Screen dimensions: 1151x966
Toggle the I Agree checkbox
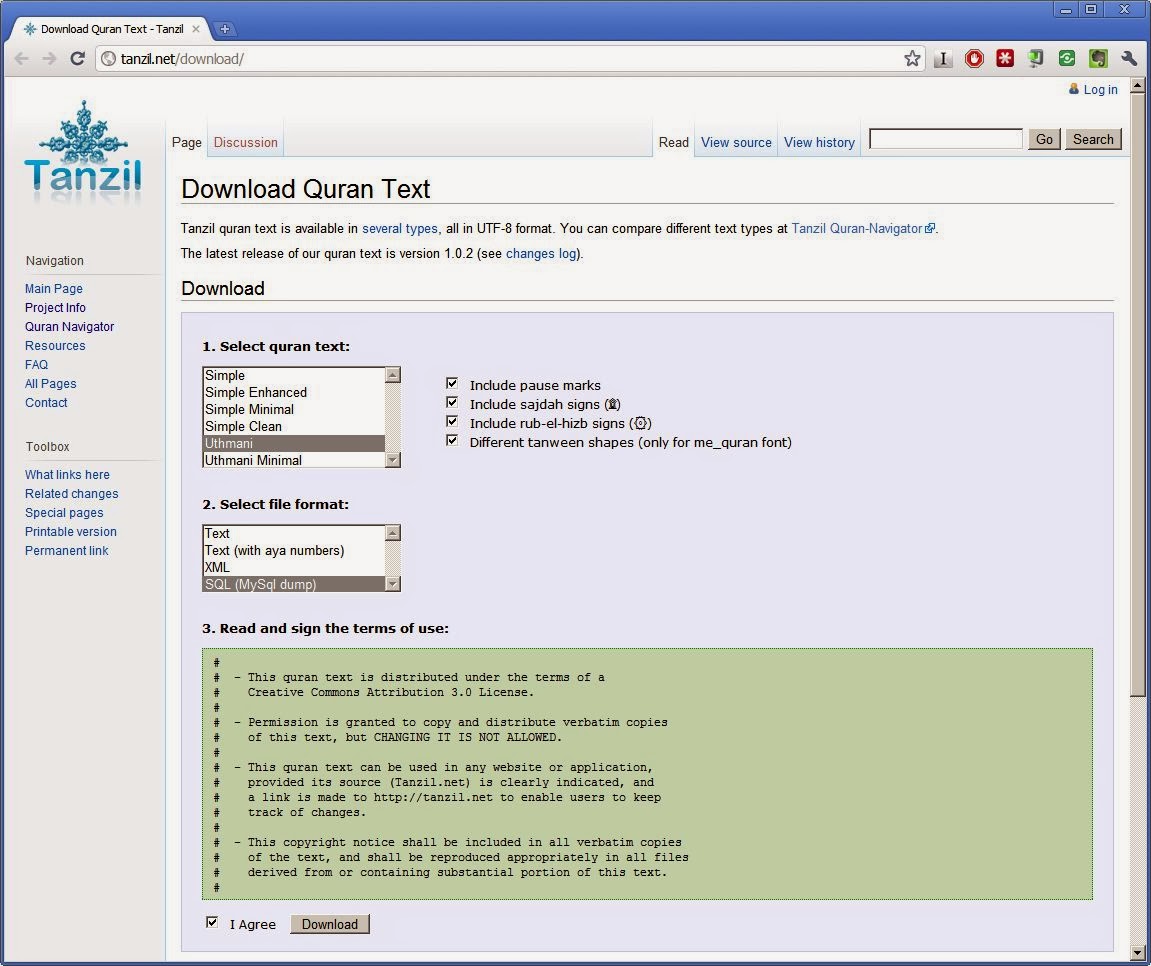[x=212, y=922]
